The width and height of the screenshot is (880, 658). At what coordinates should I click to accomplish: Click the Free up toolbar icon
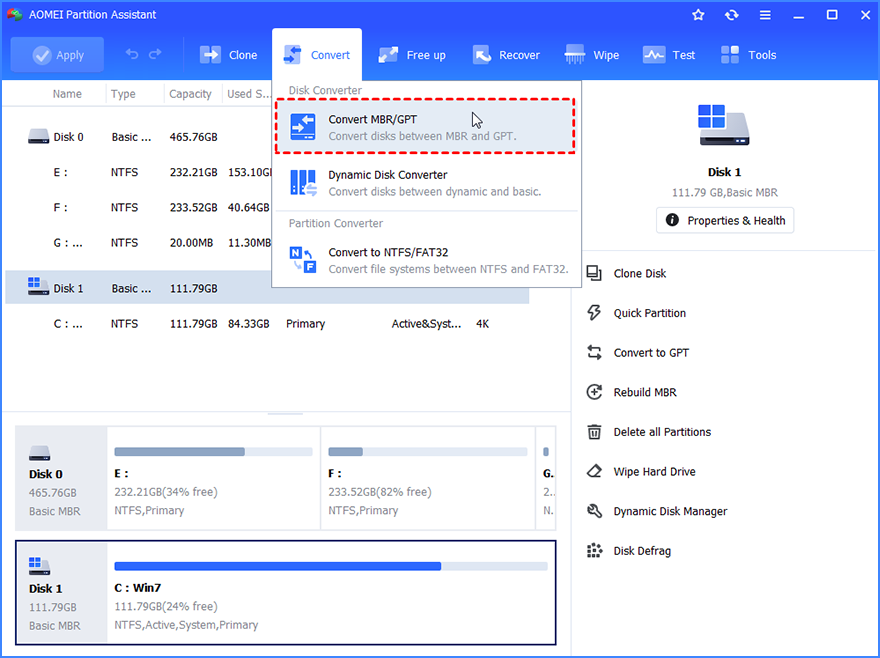(x=388, y=55)
